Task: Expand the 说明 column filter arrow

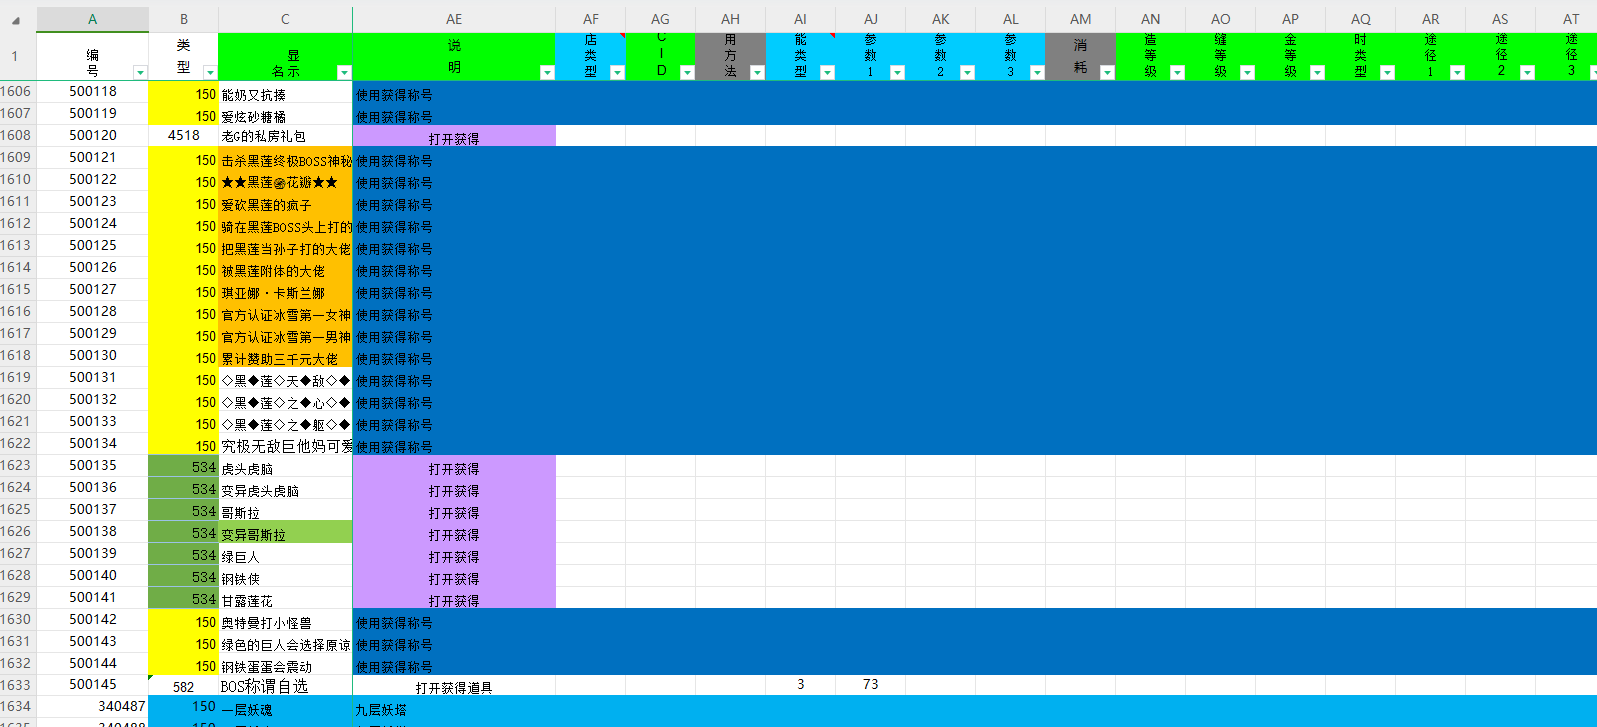Action: coord(547,72)
